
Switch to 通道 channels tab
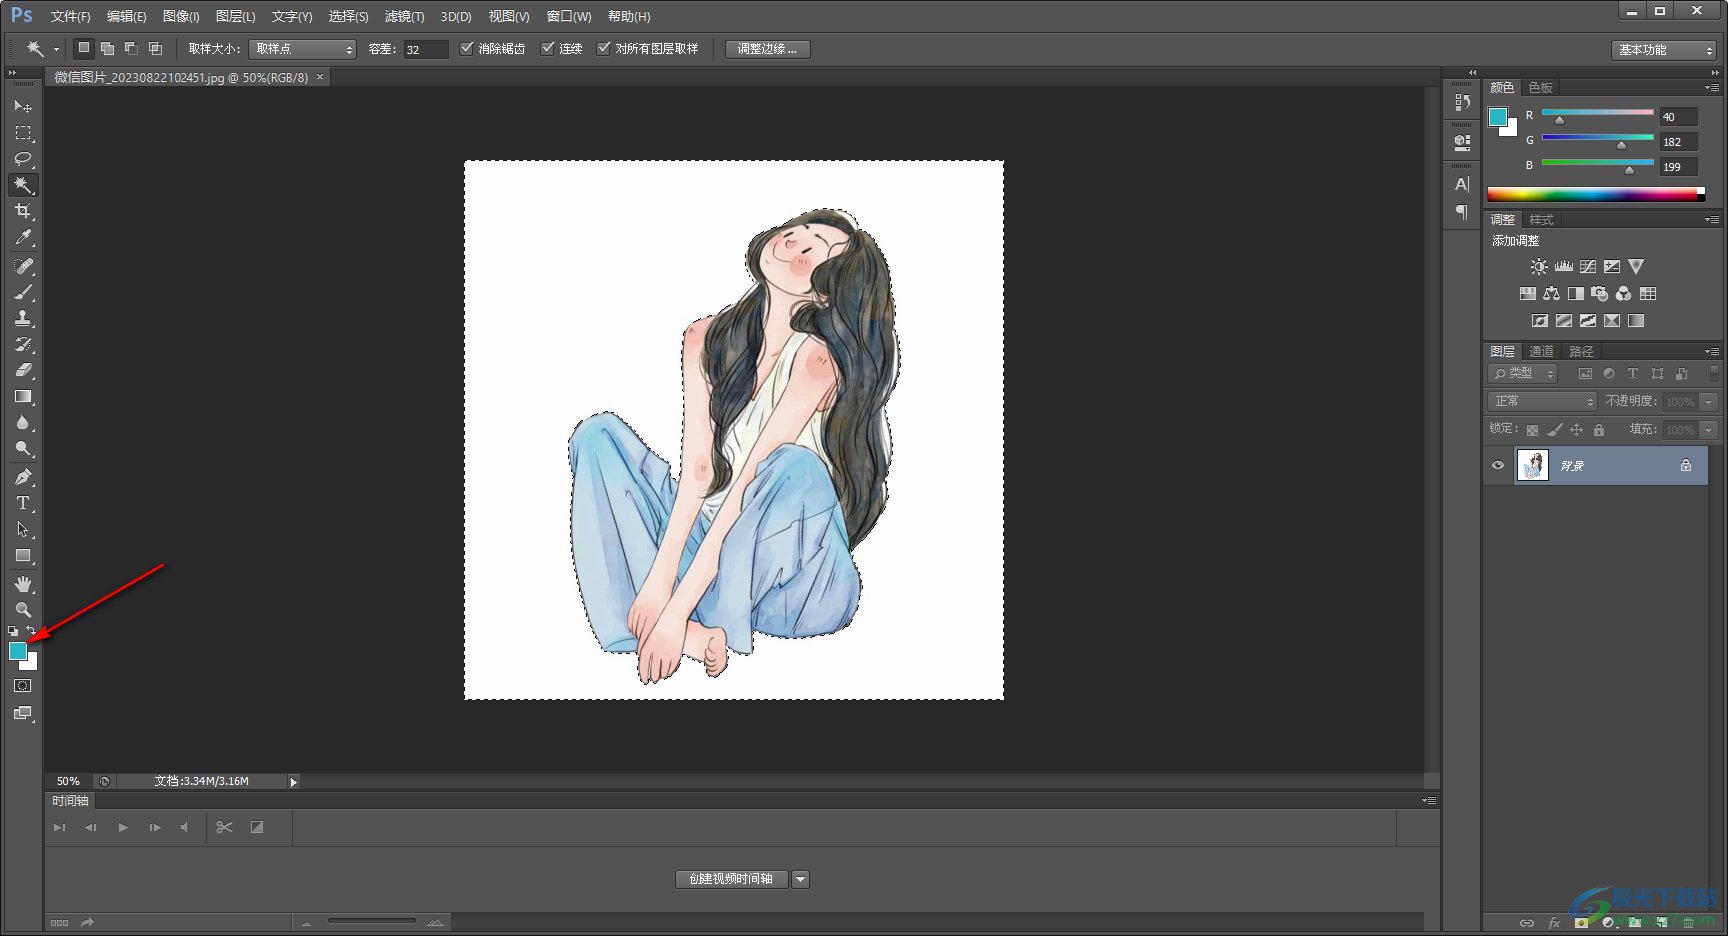[x=1541, y=351]
